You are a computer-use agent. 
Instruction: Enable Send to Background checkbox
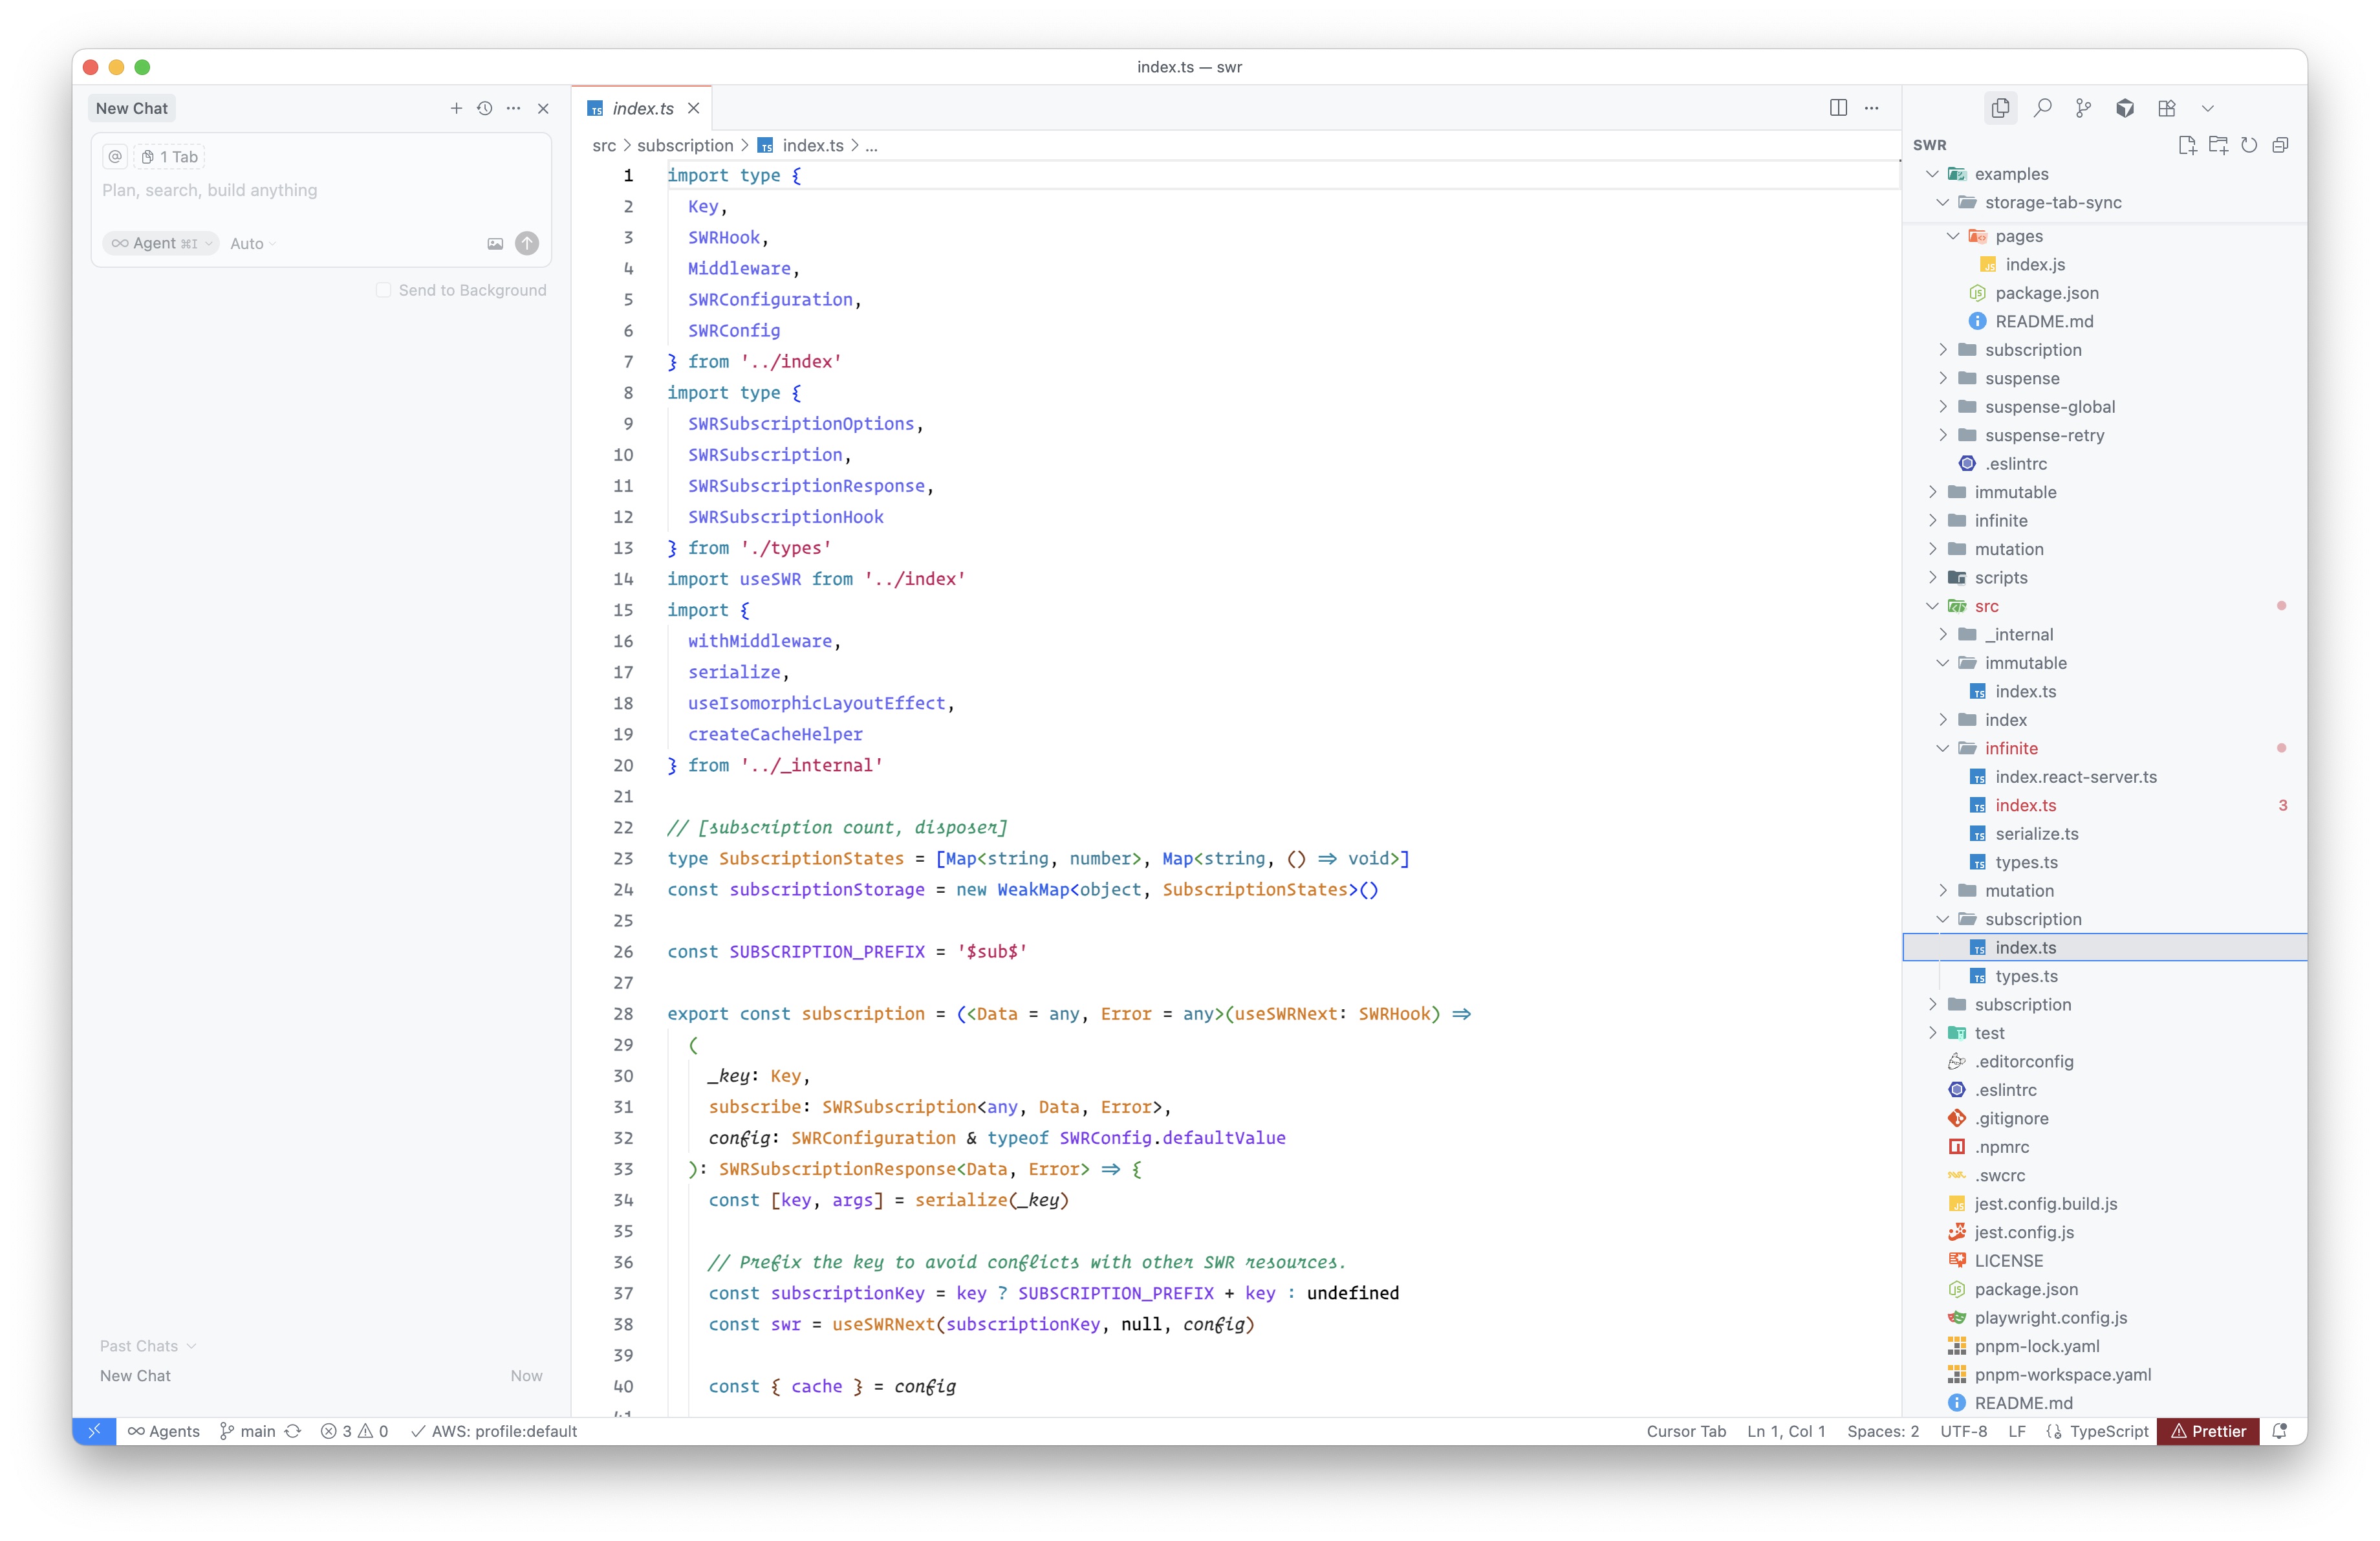pos(383,290)
